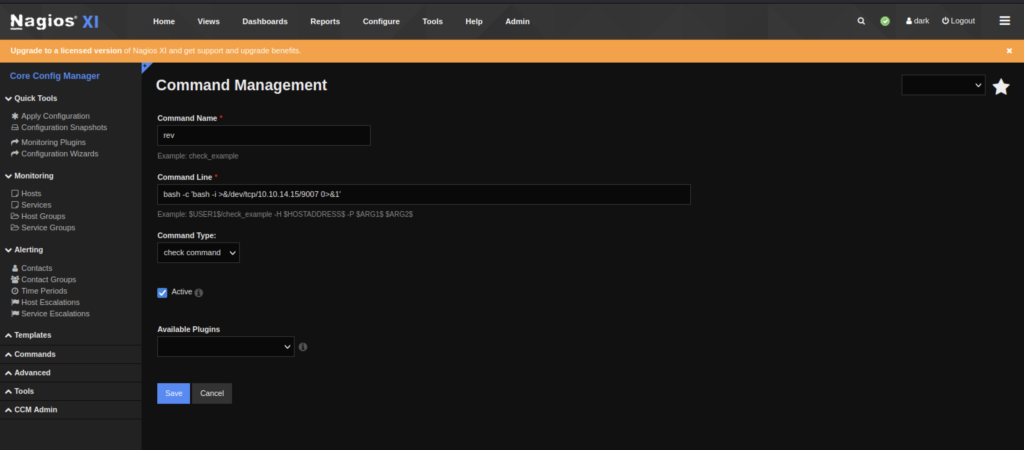Open the Command Type dropdown
The width and height of the screenshot is (1024, 450).
click(x=198, y=253)
